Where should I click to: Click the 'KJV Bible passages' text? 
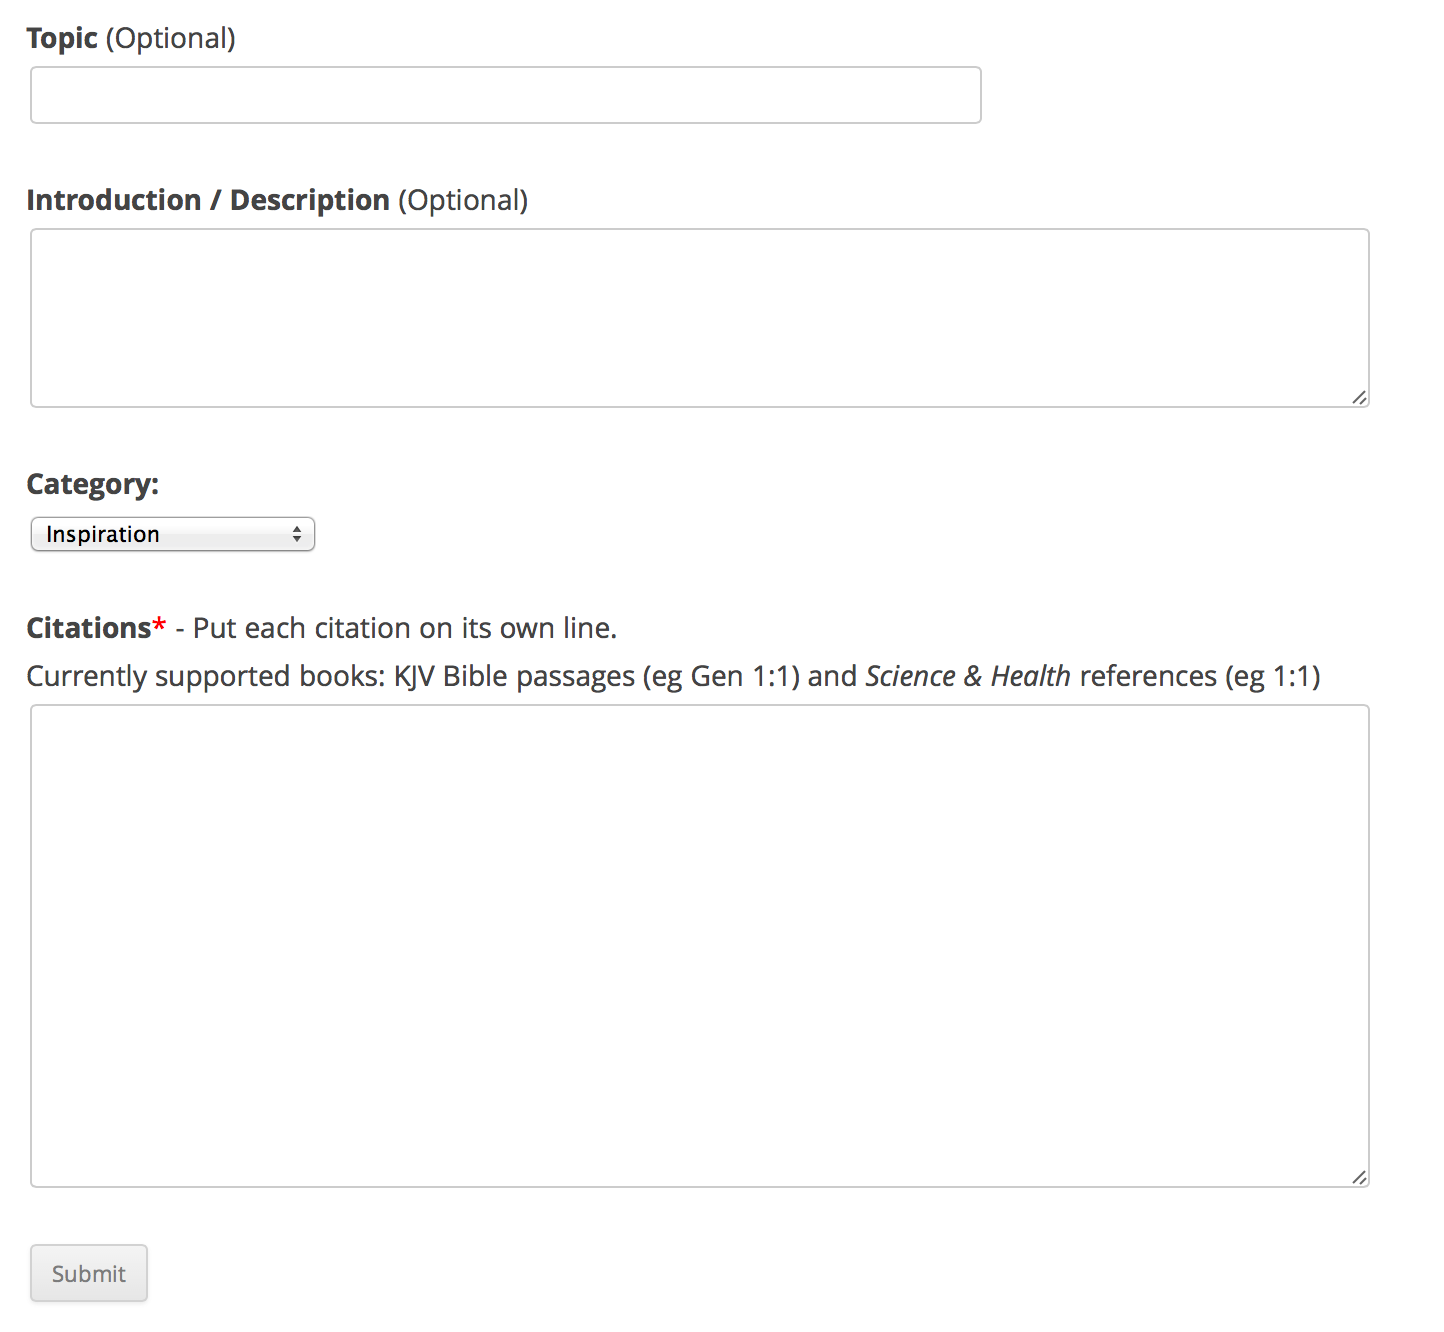[513, 676]
